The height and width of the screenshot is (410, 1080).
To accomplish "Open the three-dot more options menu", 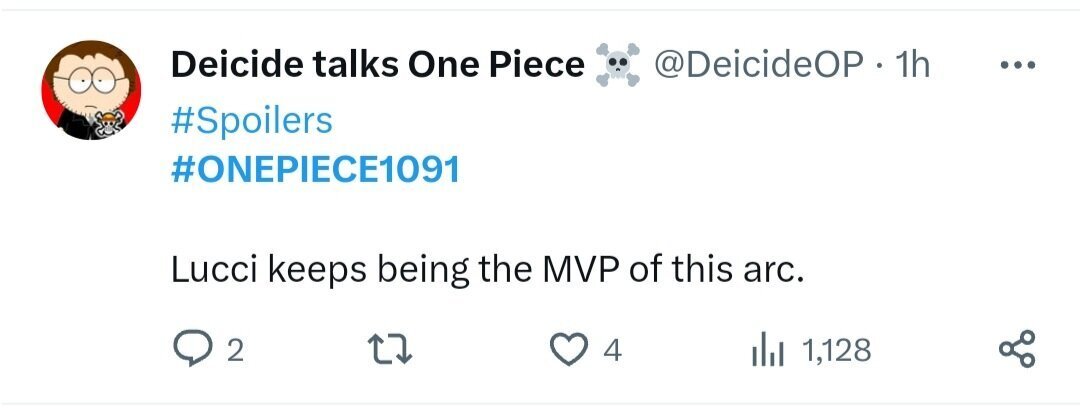I will point(1020,65).
